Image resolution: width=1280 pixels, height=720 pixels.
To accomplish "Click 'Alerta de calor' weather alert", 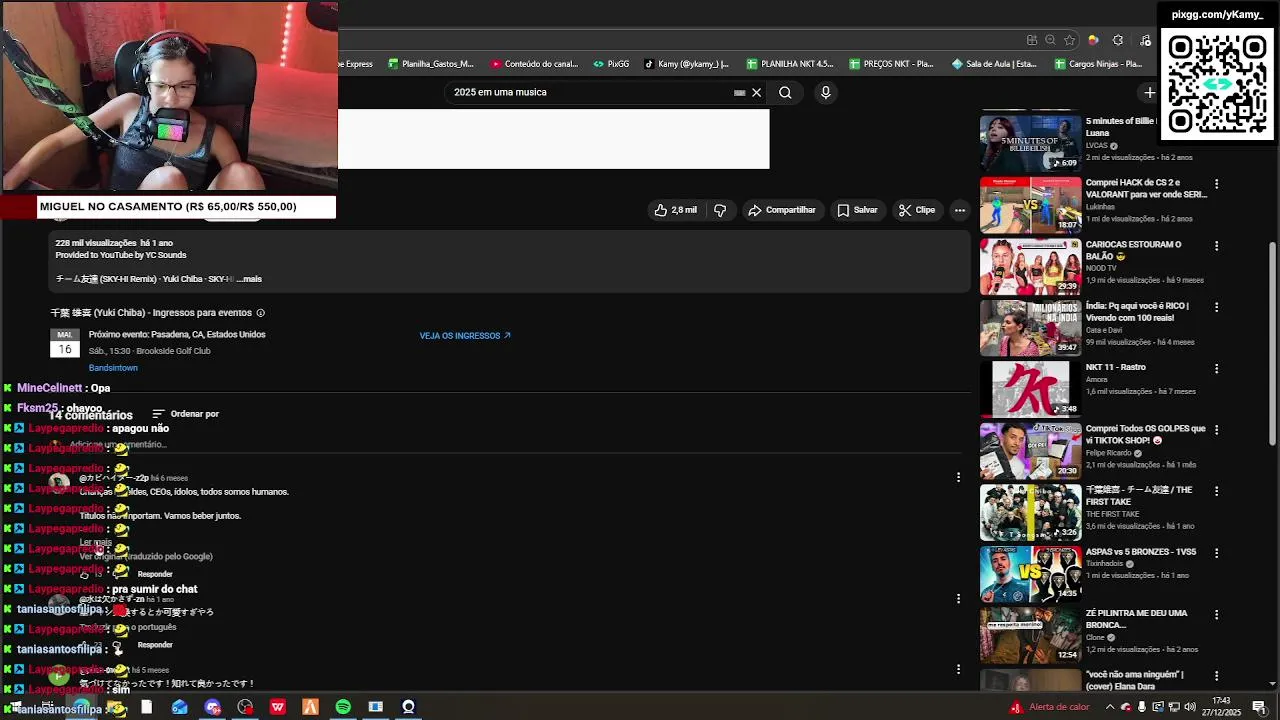I will 1050,707.
